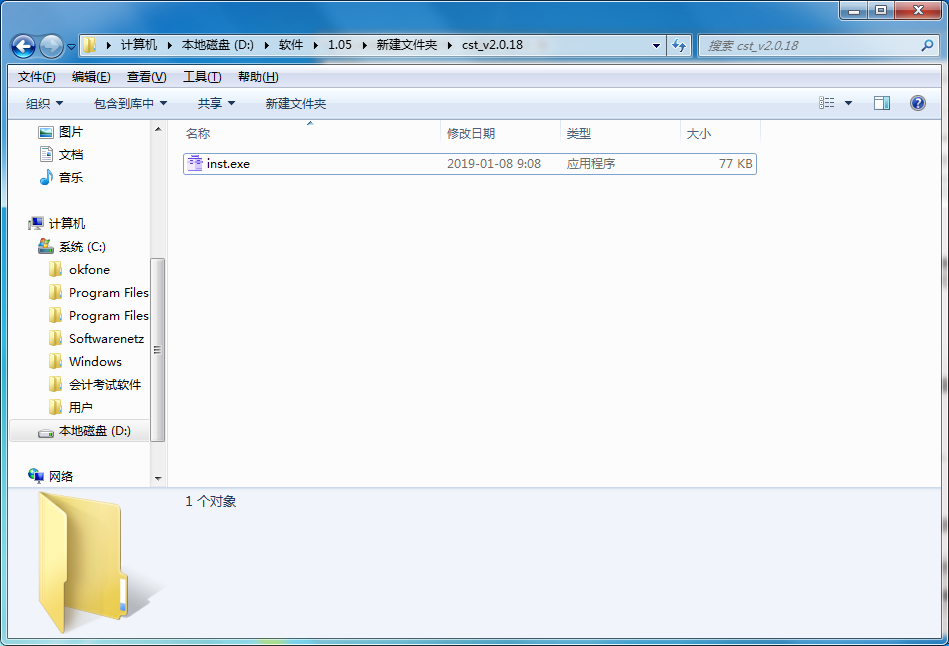Click the sidebar scroll up arrow
Screen dimensions: 949x646
pos(158,129)
